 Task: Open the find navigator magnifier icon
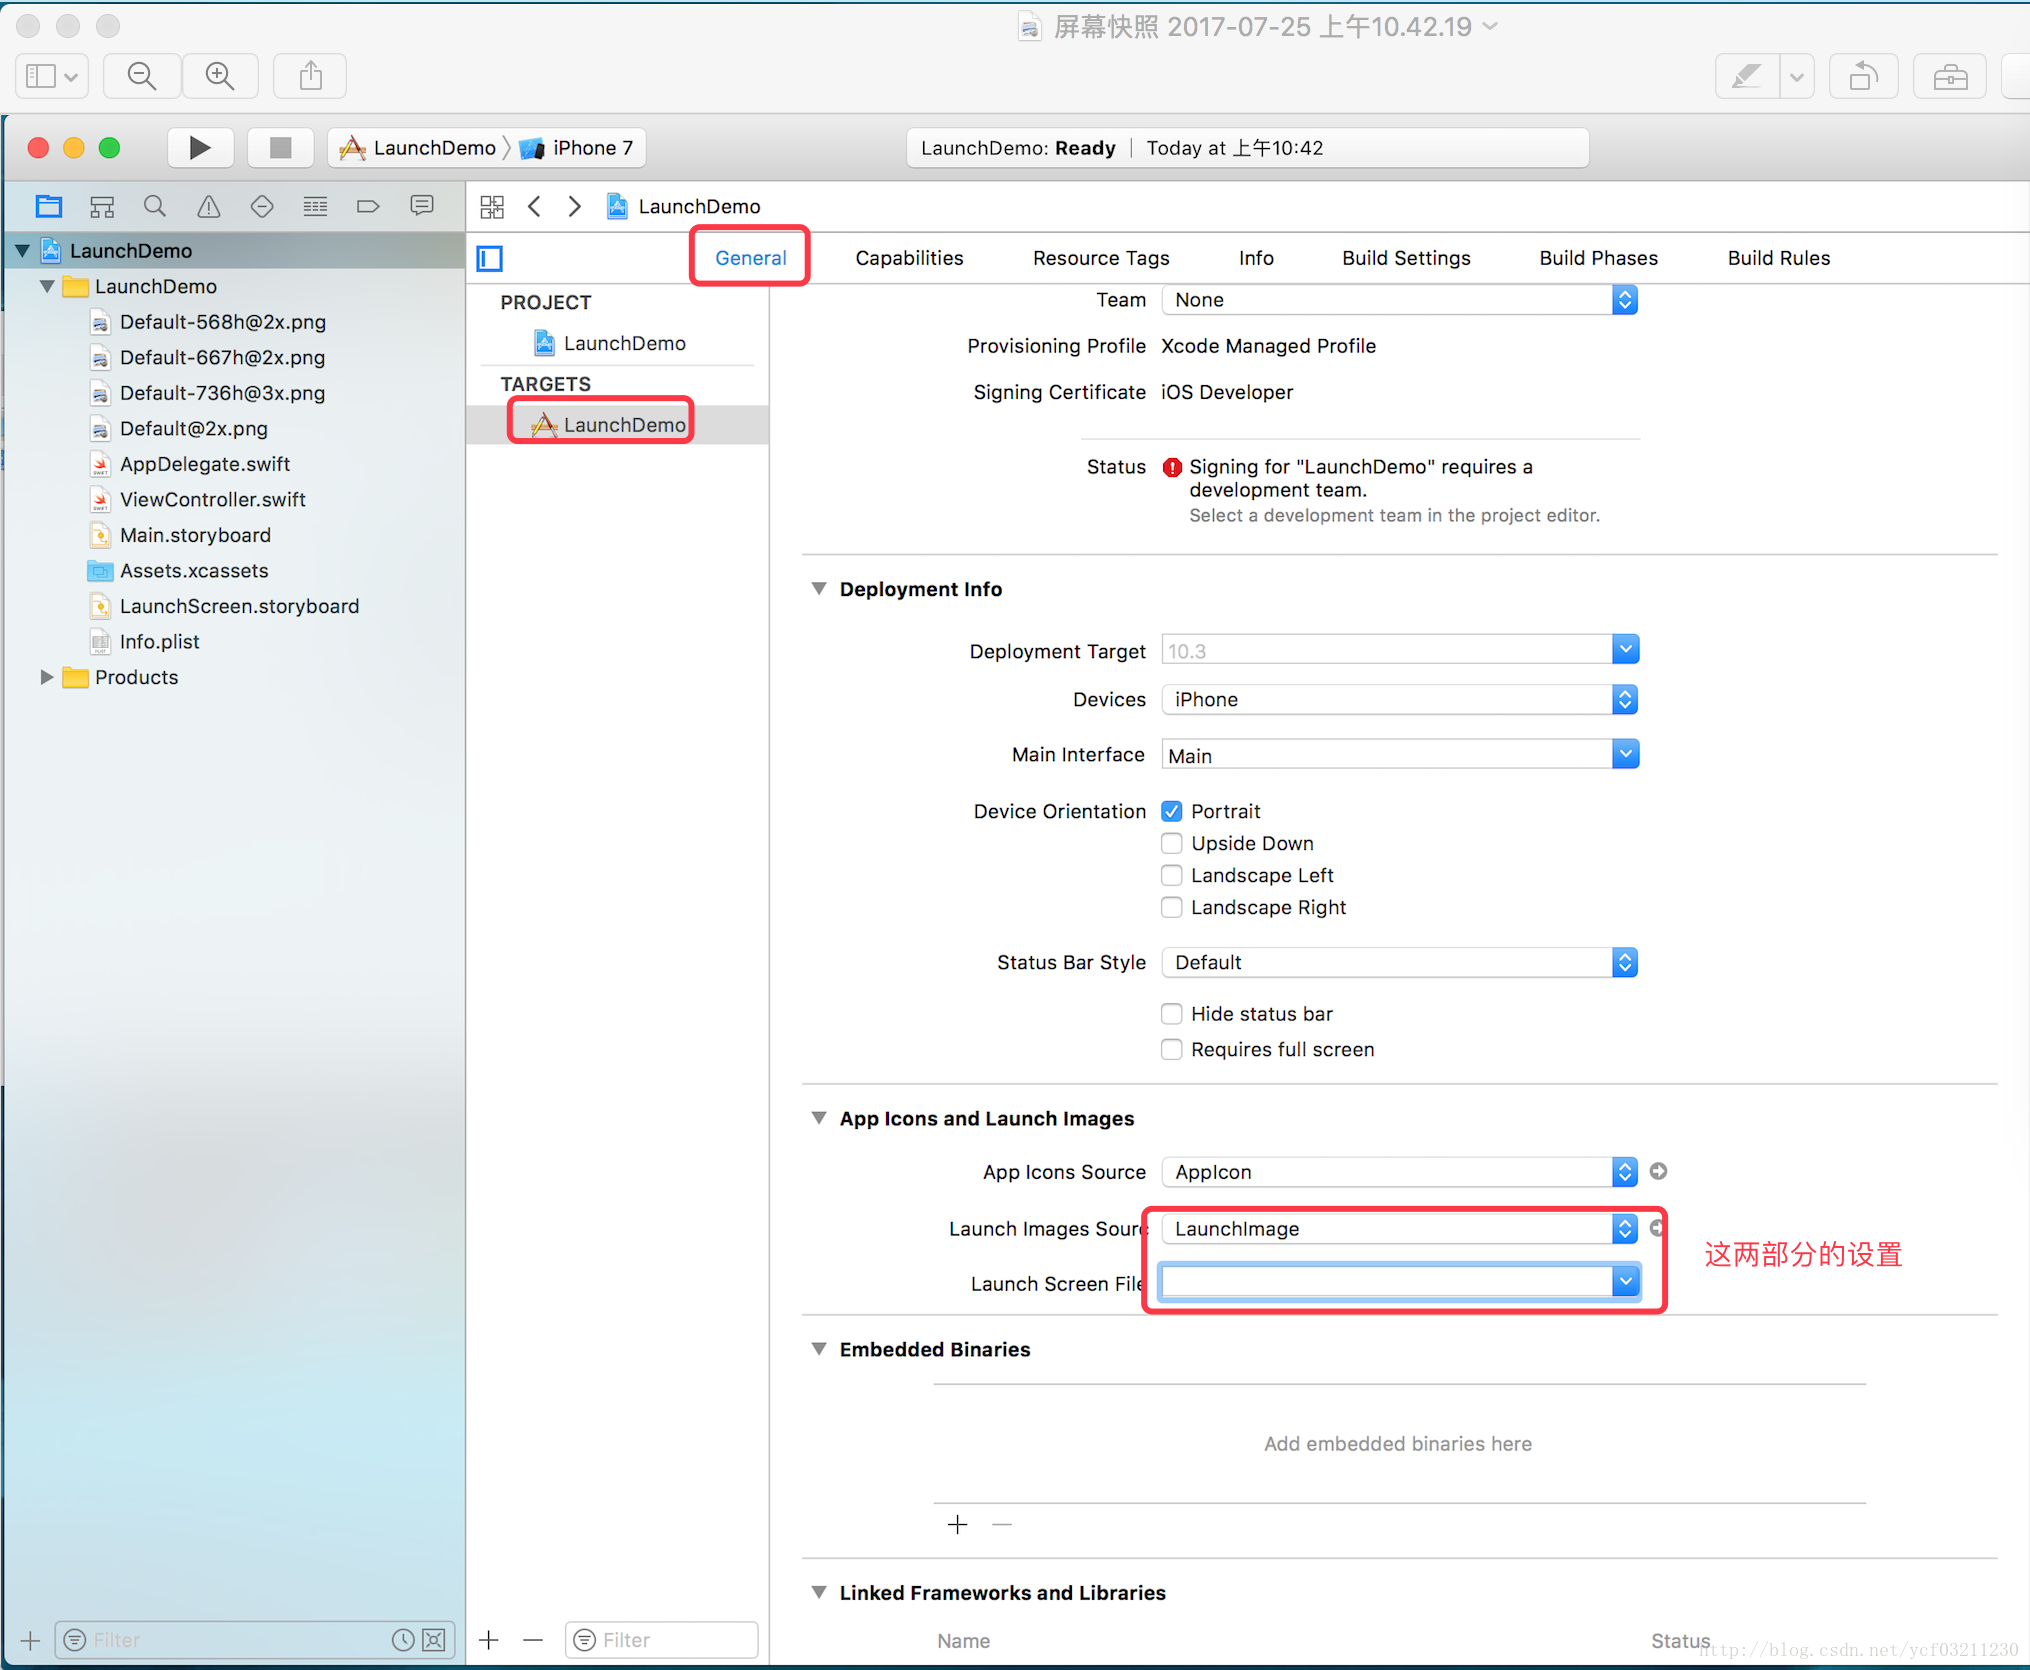(x=155, y=207)
